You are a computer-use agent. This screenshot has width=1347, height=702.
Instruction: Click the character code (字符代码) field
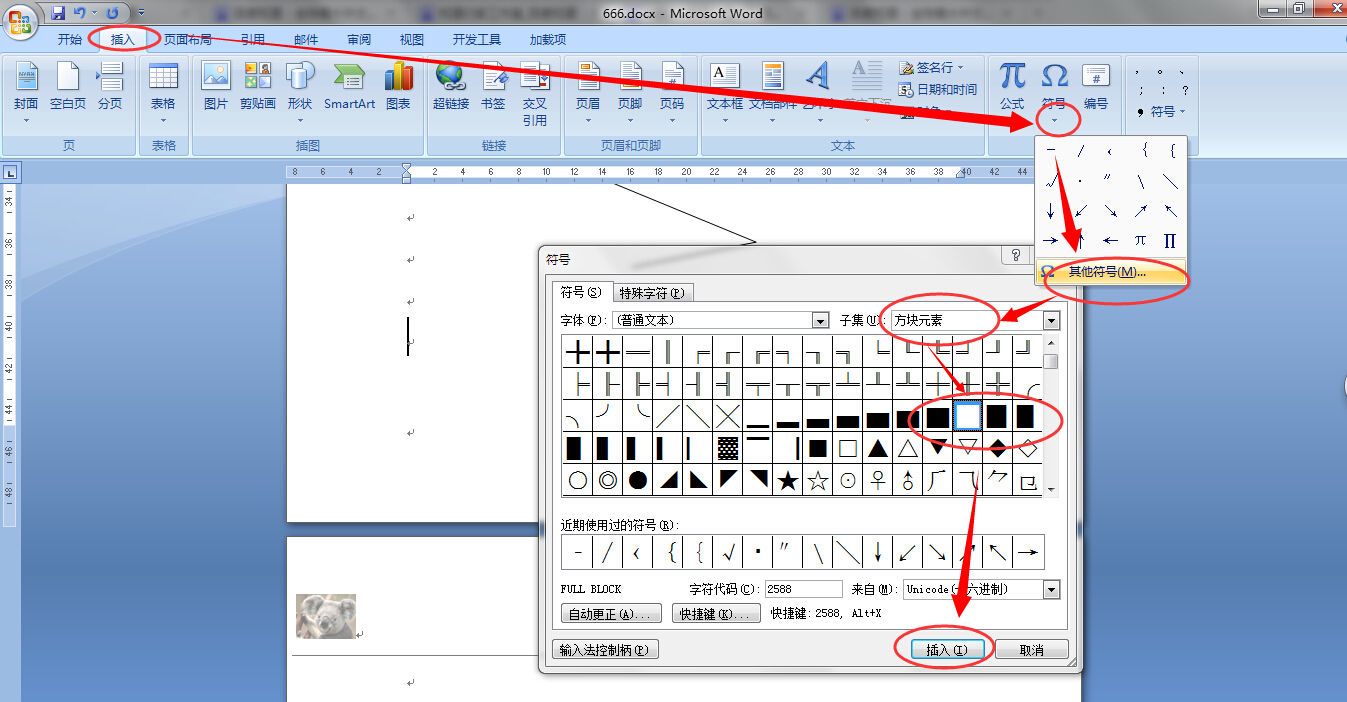click(x=804, y=589)
